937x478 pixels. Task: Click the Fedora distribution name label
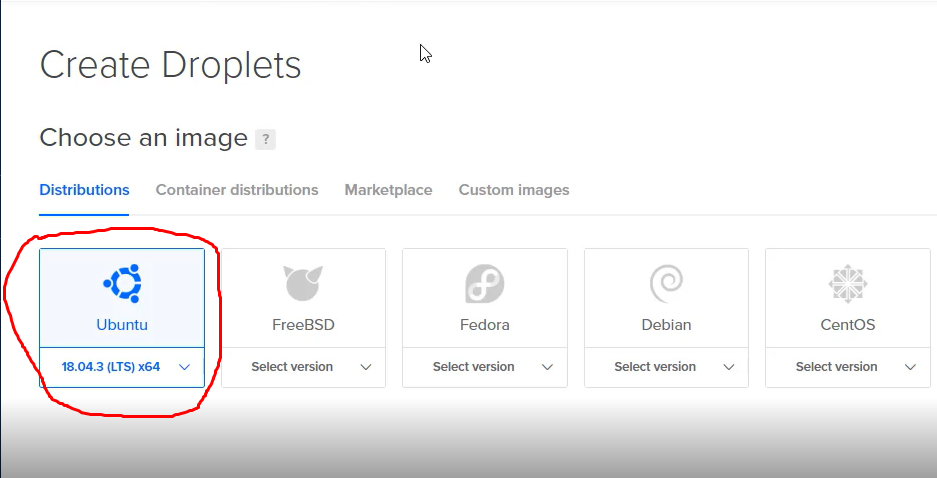coord(485,325)
